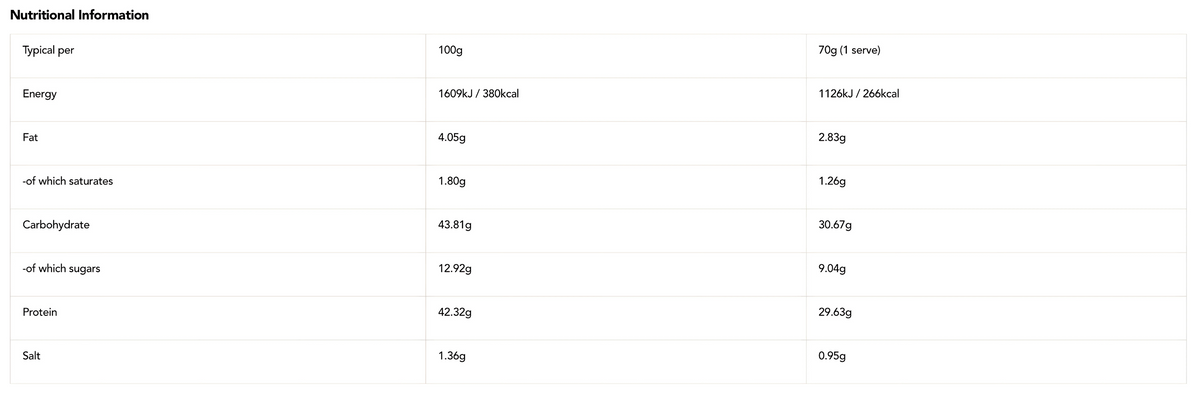Click the 1.26g saturates per serve value
This screenshot has height=394, width=1200.
[831, 182]
